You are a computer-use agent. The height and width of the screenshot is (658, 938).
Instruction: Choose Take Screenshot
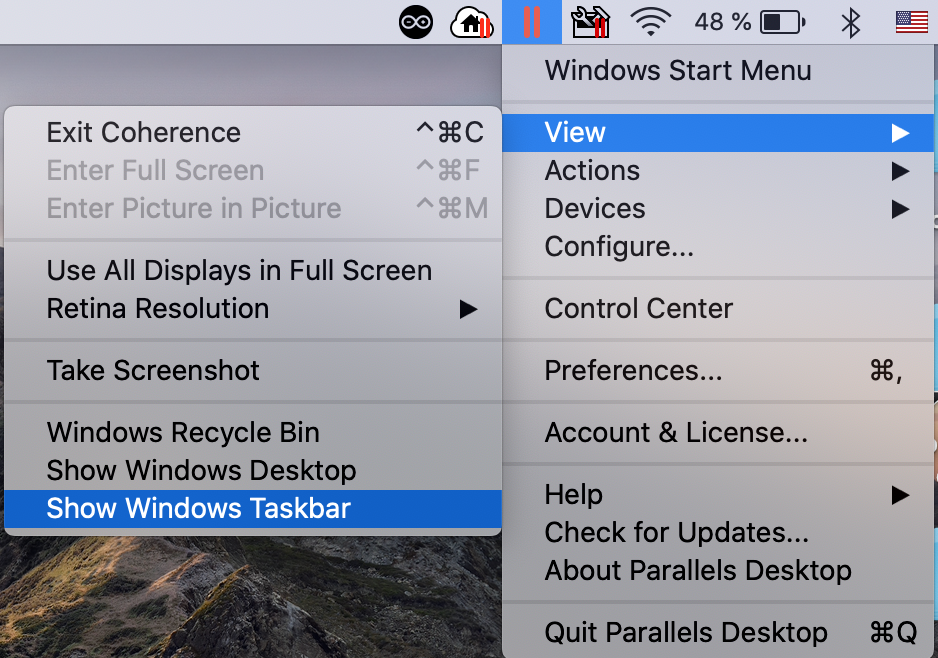[253, 371]
